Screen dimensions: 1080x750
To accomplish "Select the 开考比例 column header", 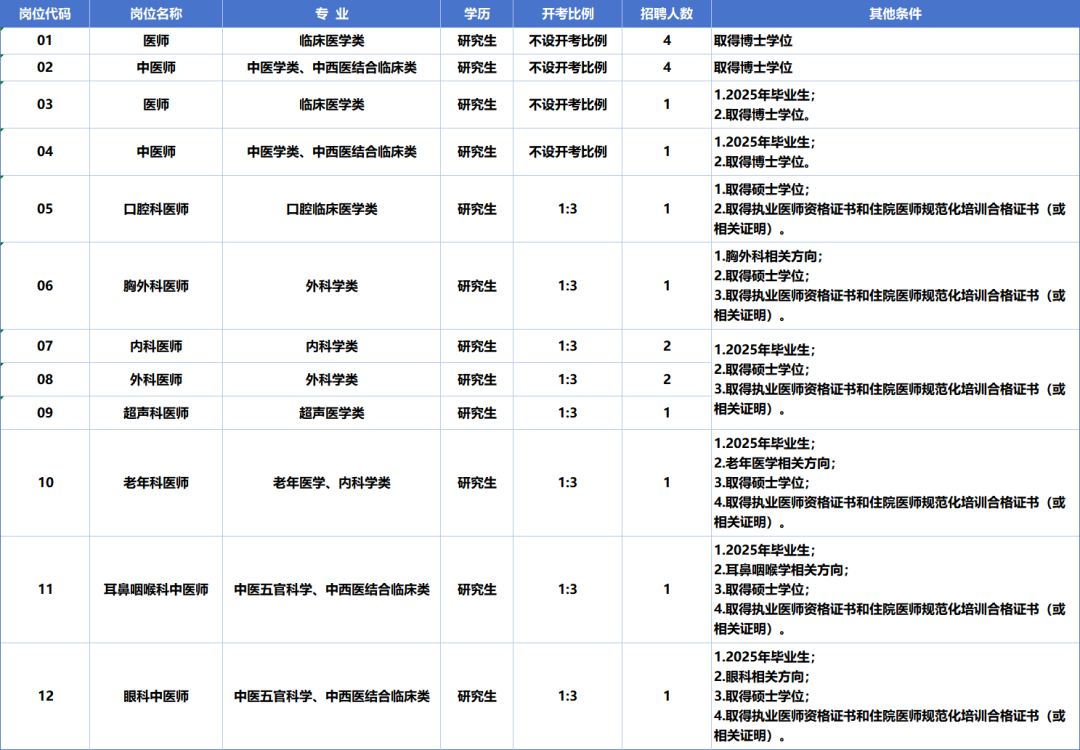I will click(567, 14).
